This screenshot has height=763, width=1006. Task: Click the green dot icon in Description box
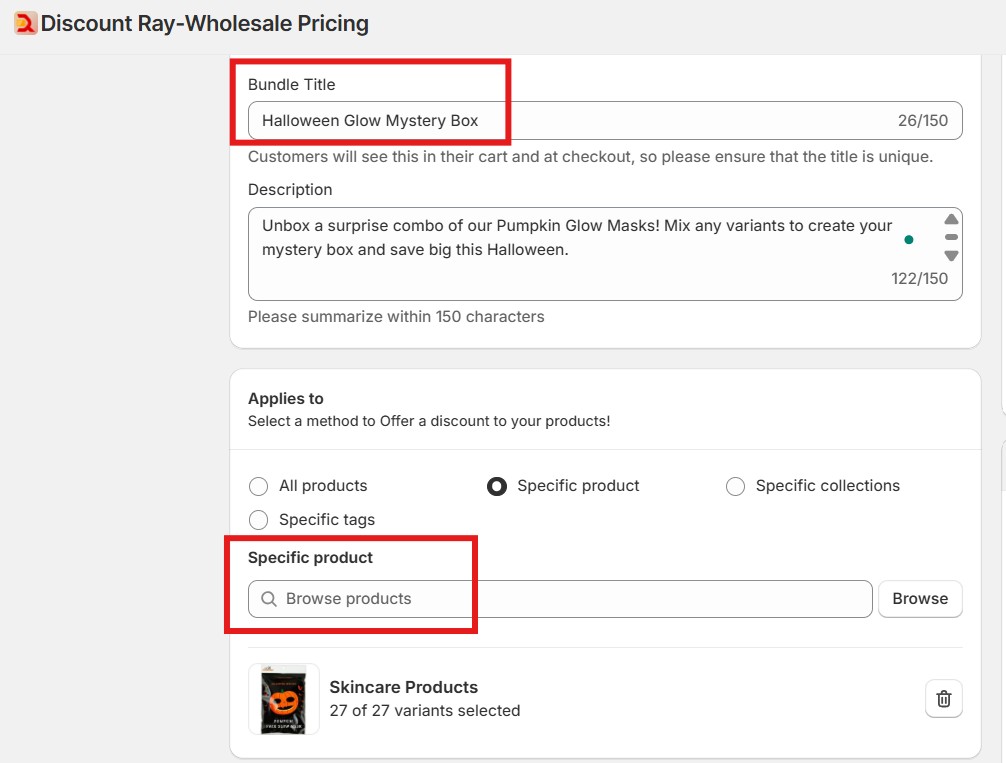pos(908,240)
